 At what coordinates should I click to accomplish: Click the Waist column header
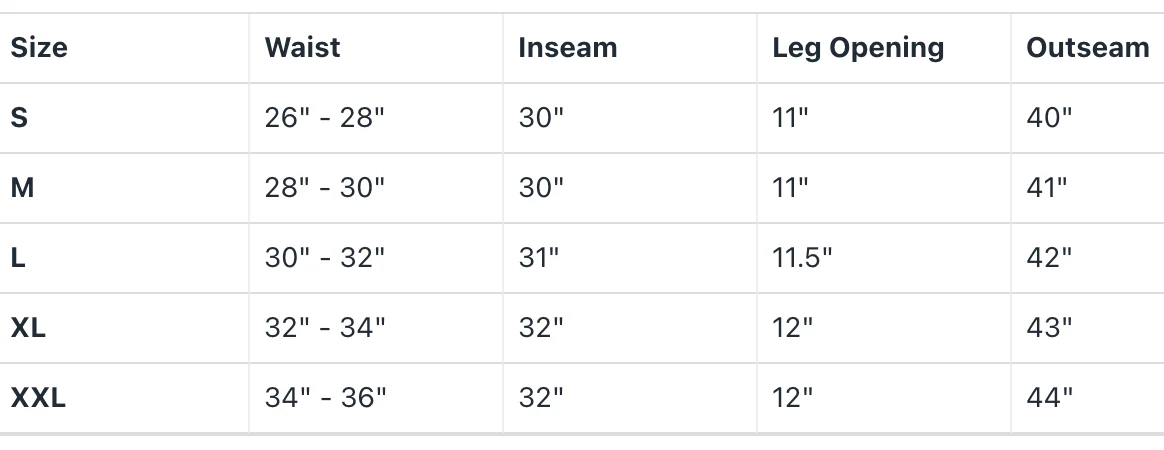click(302, 48)
